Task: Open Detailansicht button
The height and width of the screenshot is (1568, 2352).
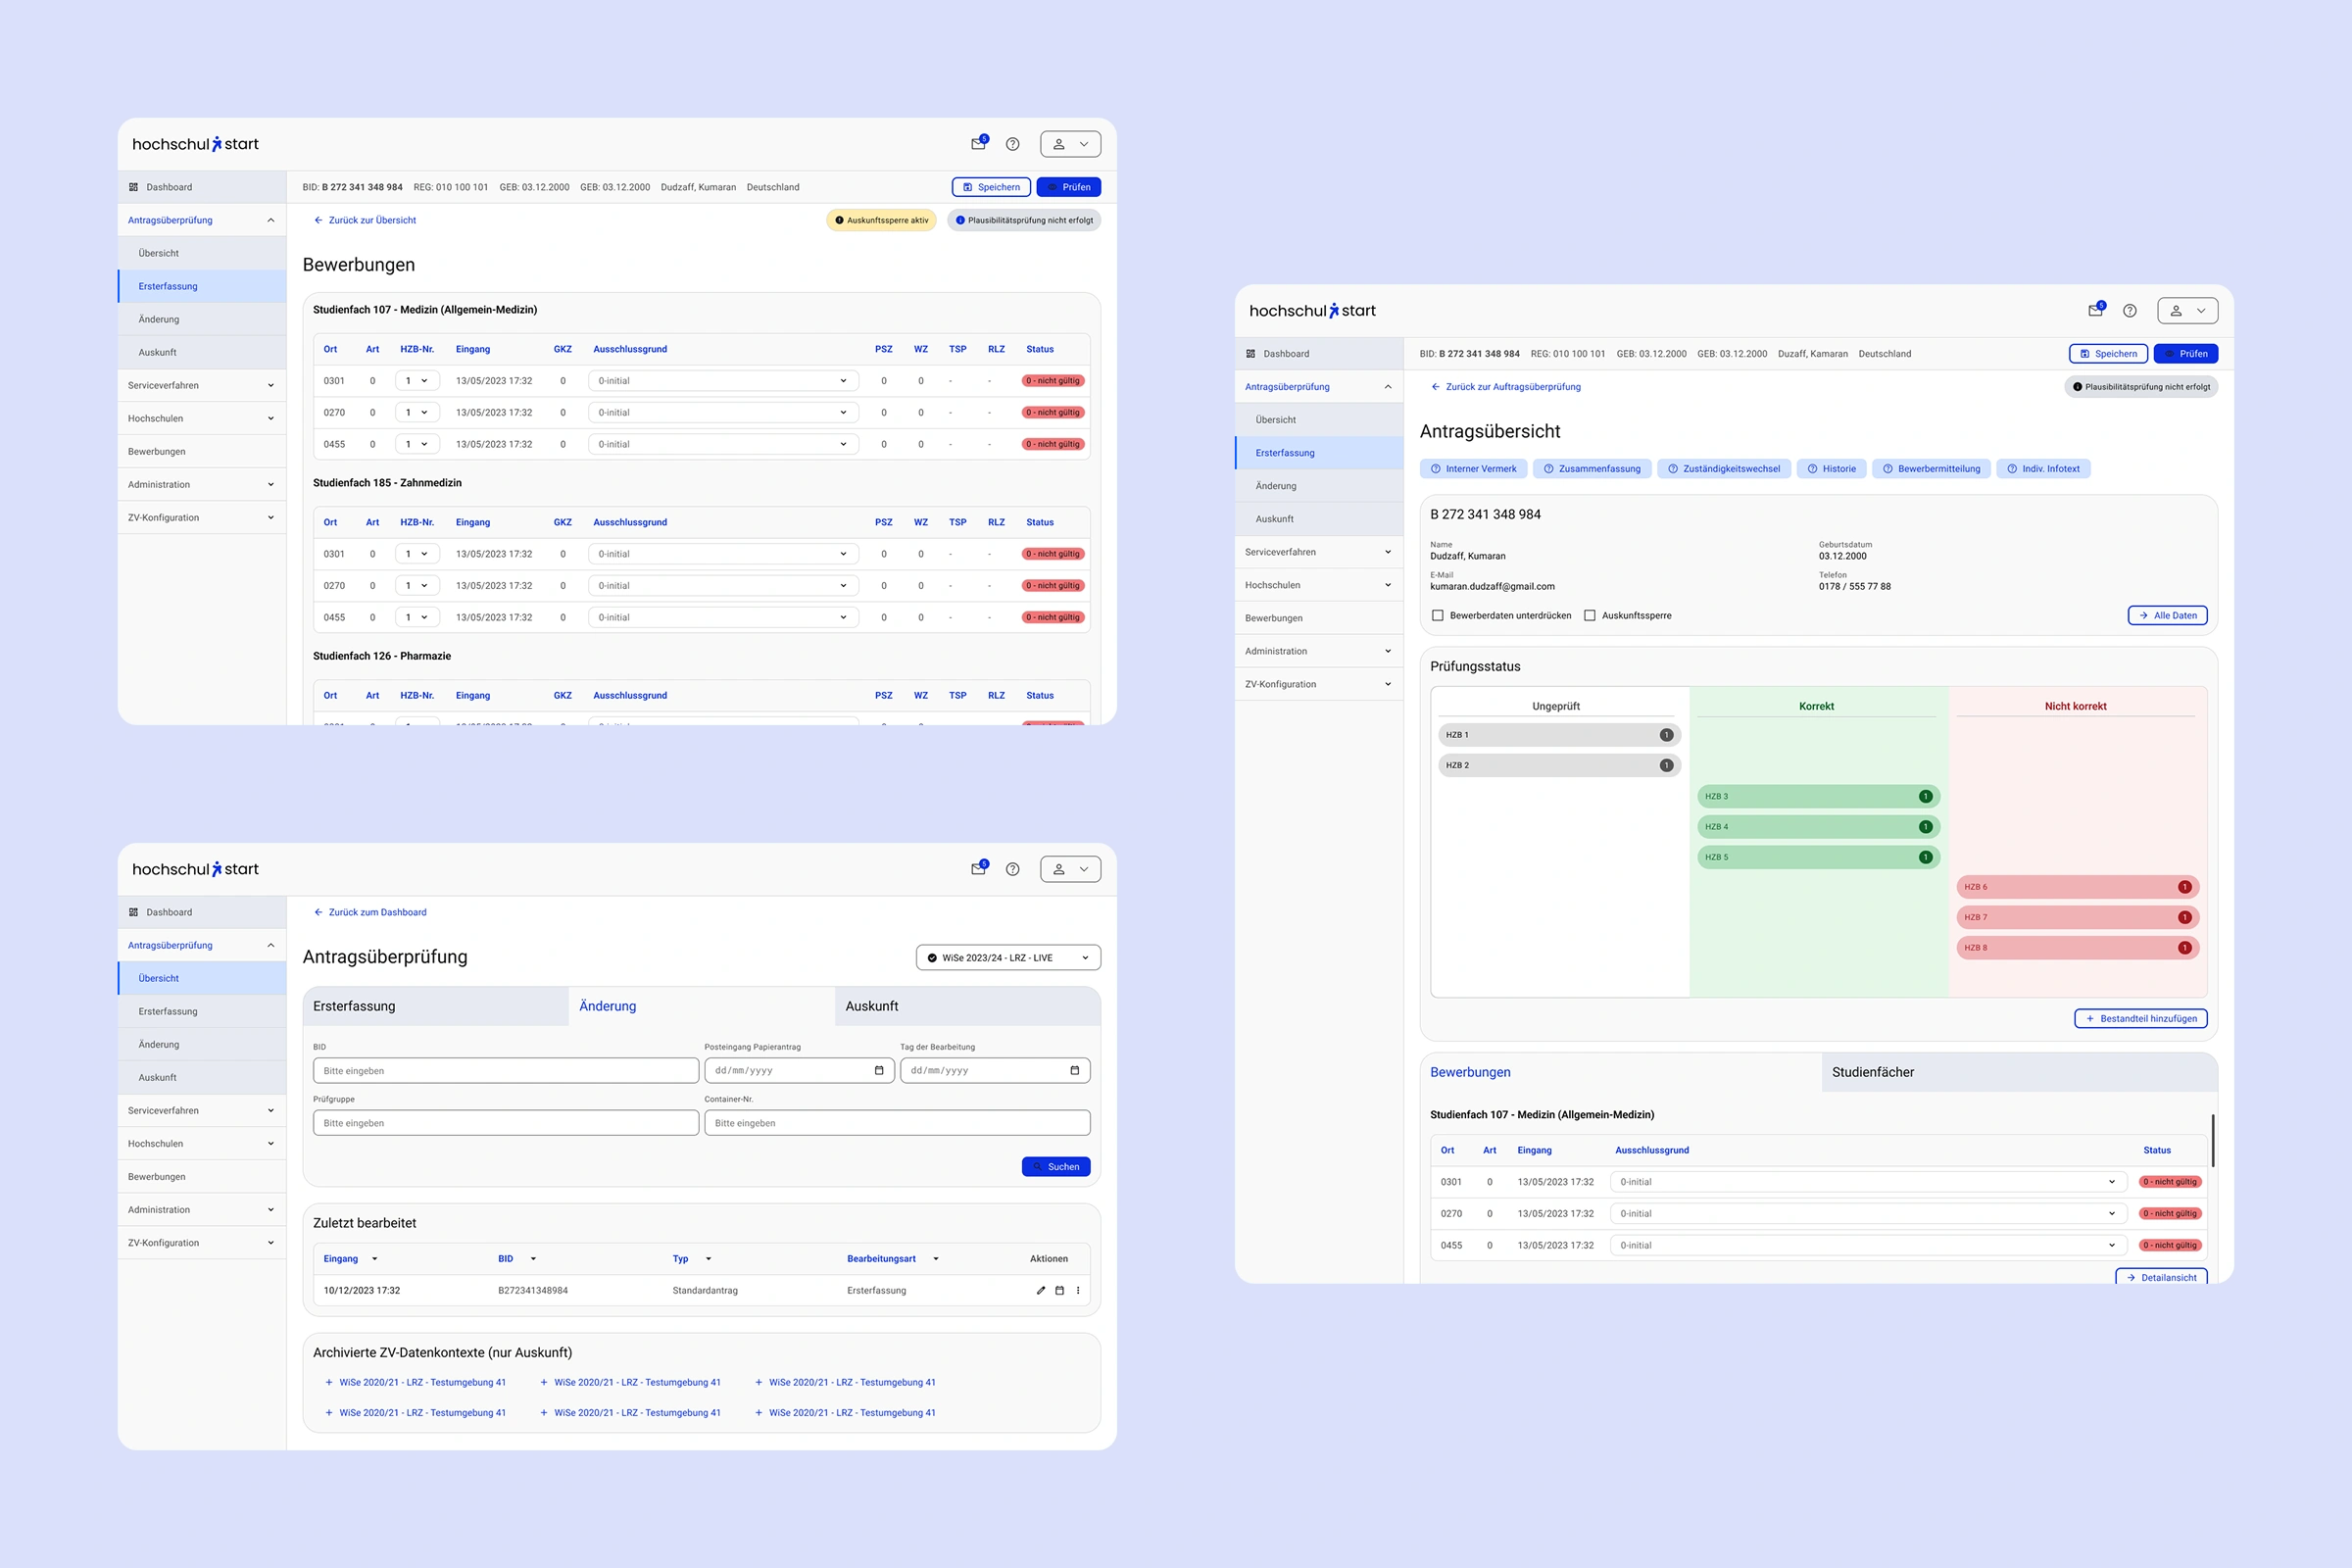Action: (x=2161, y=1277)
